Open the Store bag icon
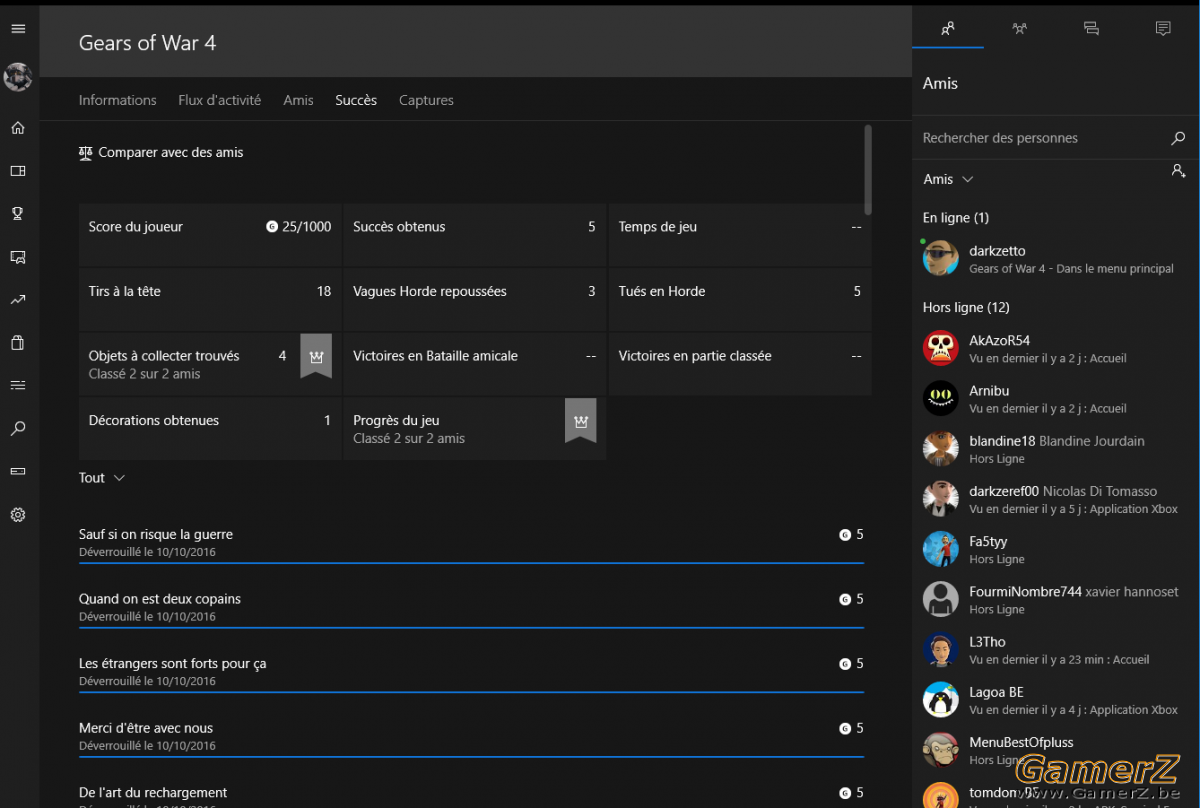1200x808 pixels. 18,342
